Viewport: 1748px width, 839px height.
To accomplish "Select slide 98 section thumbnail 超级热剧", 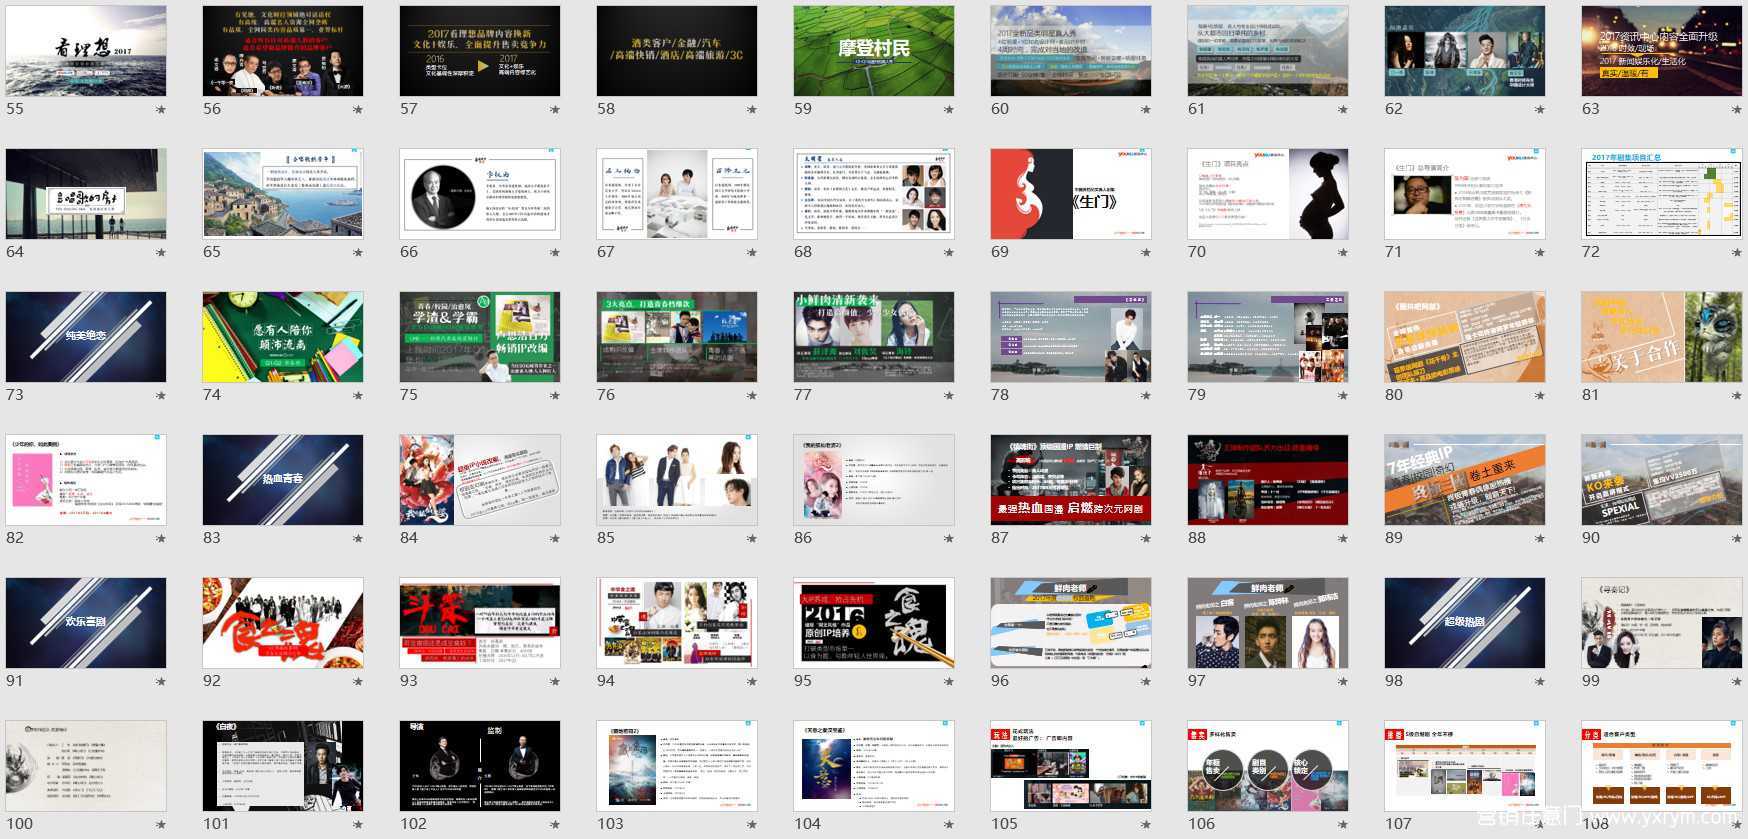I will click(1465, 623).
